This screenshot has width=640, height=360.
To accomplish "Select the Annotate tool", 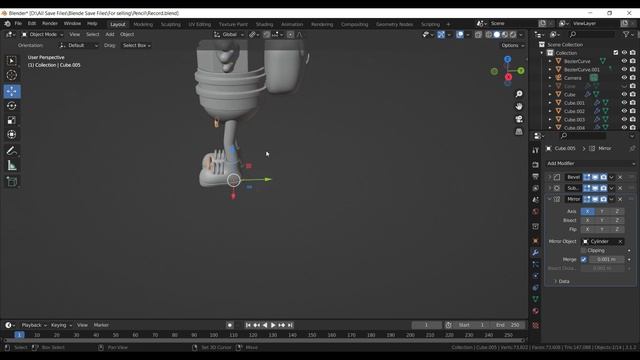I will 12,151.
